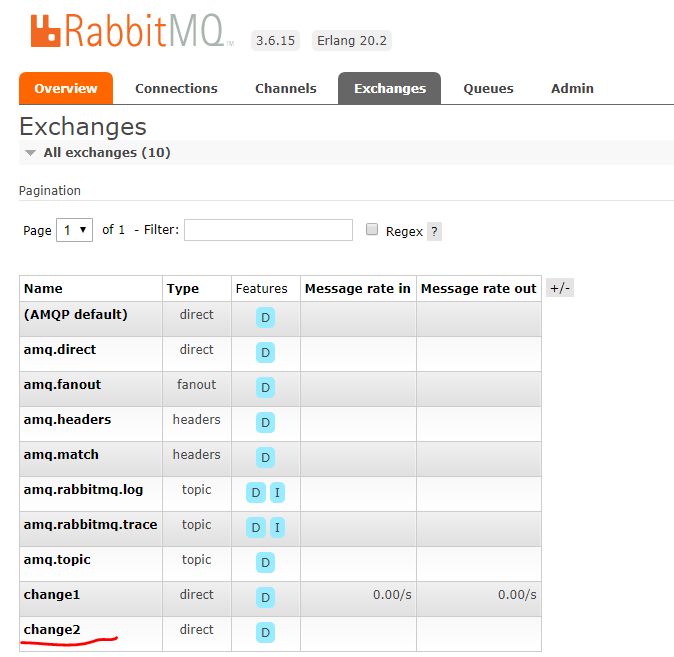Open the Regex help question mark

[x=434, y=231]
